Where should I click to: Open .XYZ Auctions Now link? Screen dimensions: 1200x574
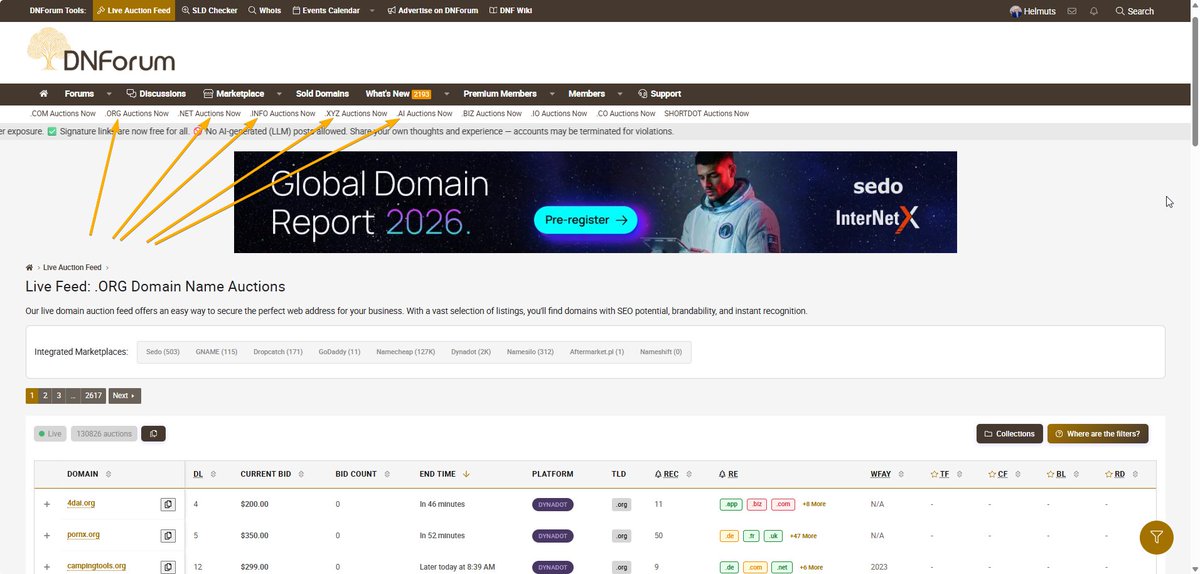coord(356,113)
